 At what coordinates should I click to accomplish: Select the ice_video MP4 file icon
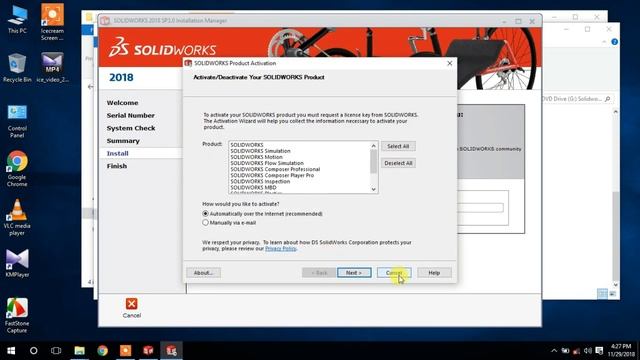pyautogui.click(x=52, y=67)
